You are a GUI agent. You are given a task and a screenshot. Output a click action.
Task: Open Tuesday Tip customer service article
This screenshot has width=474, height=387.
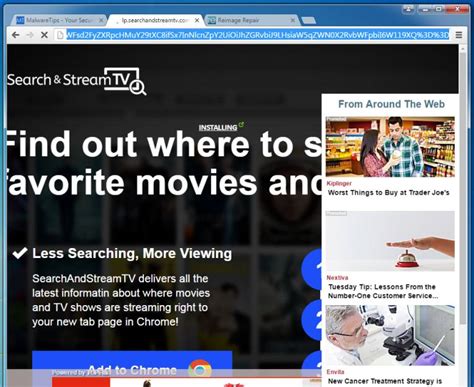click(x=383, y=291)
